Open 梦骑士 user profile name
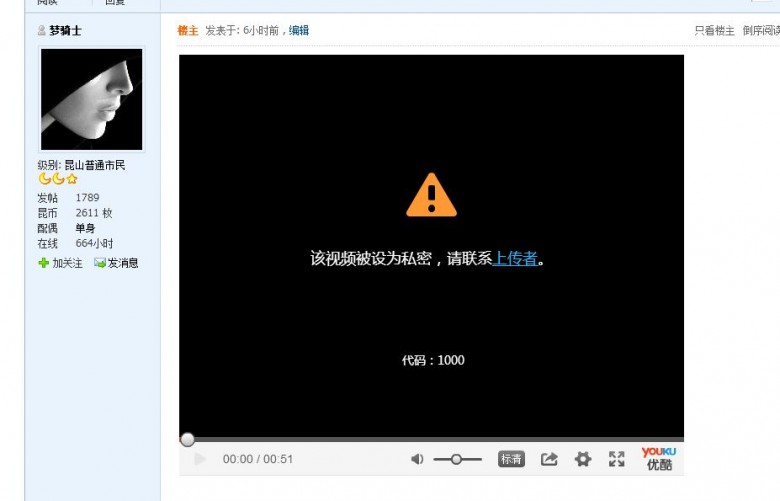 coord(65,30)
